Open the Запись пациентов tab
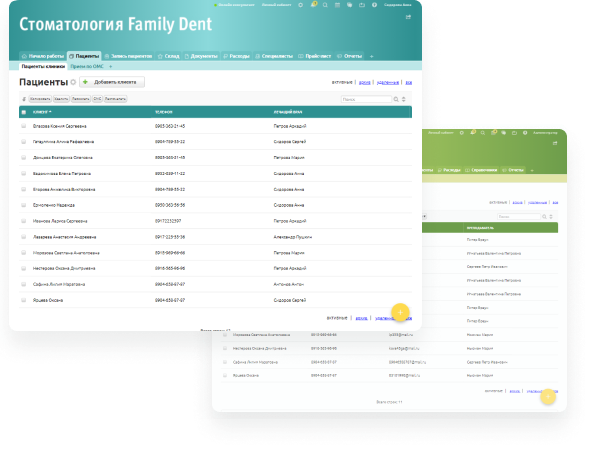607x452 pixels. tap(128, 56)
